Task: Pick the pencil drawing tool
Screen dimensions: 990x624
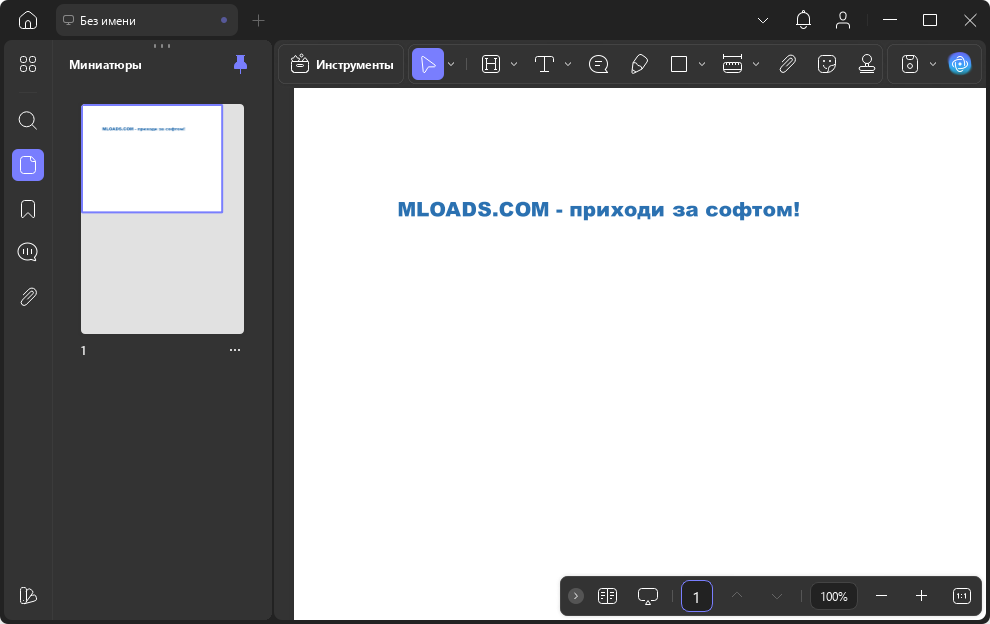Action: [x=639, y=64]
